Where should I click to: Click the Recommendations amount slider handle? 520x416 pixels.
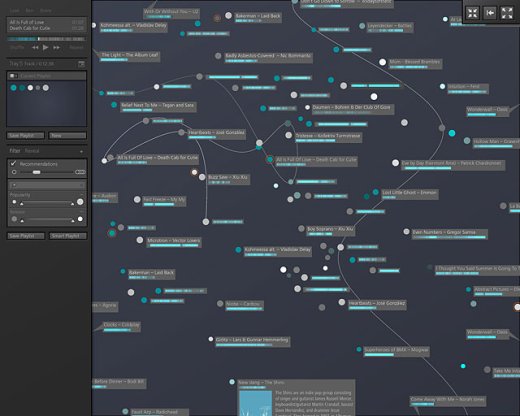tap(36, 172)
